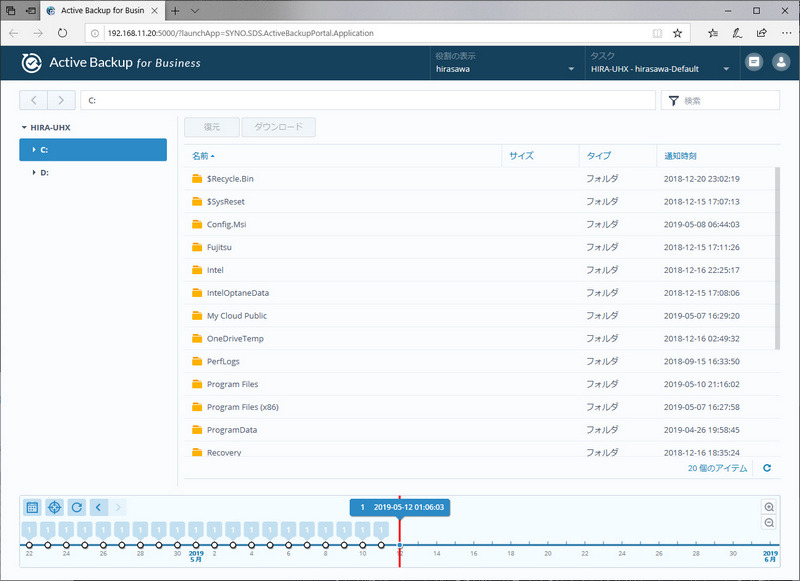Select D: drive in tree
800x581 pixels.
(x=93, y=172)
